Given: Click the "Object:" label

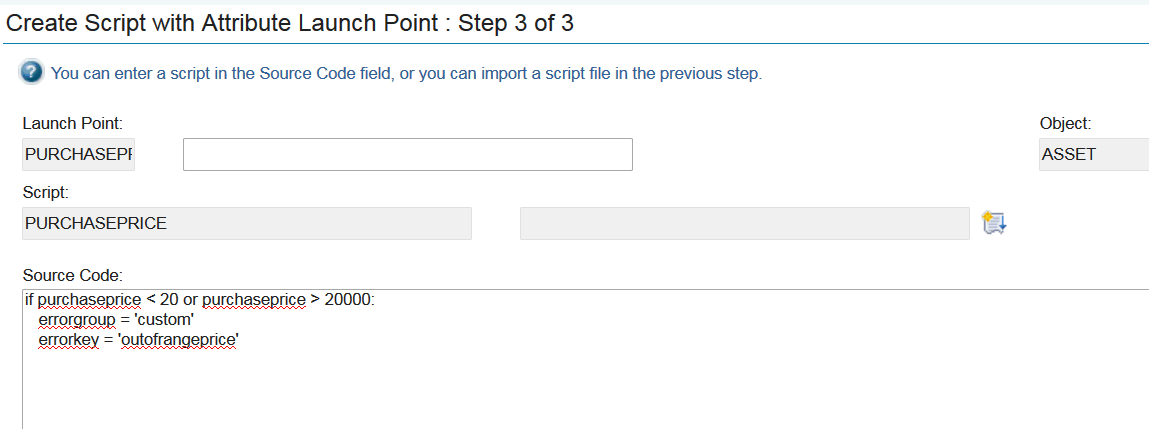Looking at the screenshot, I should click(x=1065, y=123).
